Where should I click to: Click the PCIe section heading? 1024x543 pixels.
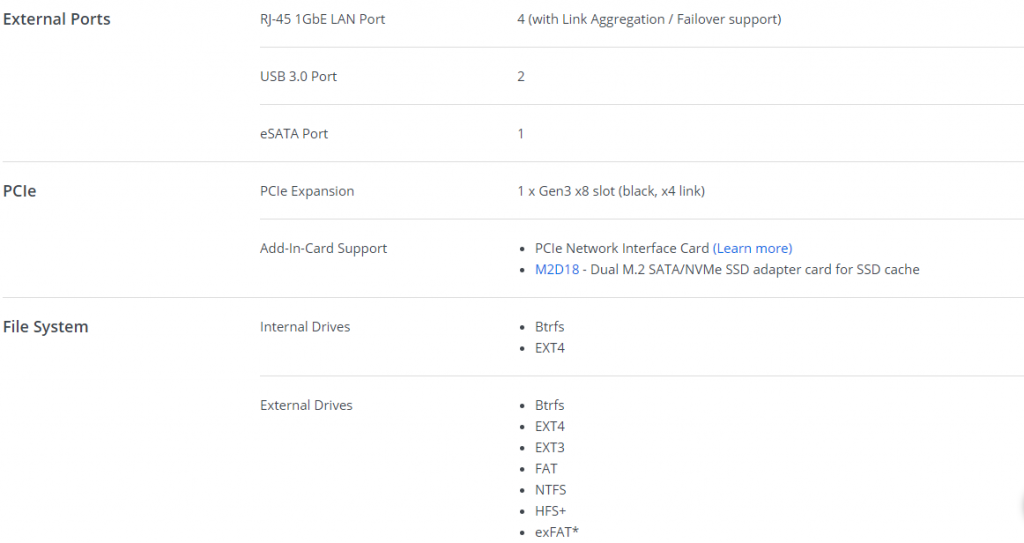pos(20,191)
